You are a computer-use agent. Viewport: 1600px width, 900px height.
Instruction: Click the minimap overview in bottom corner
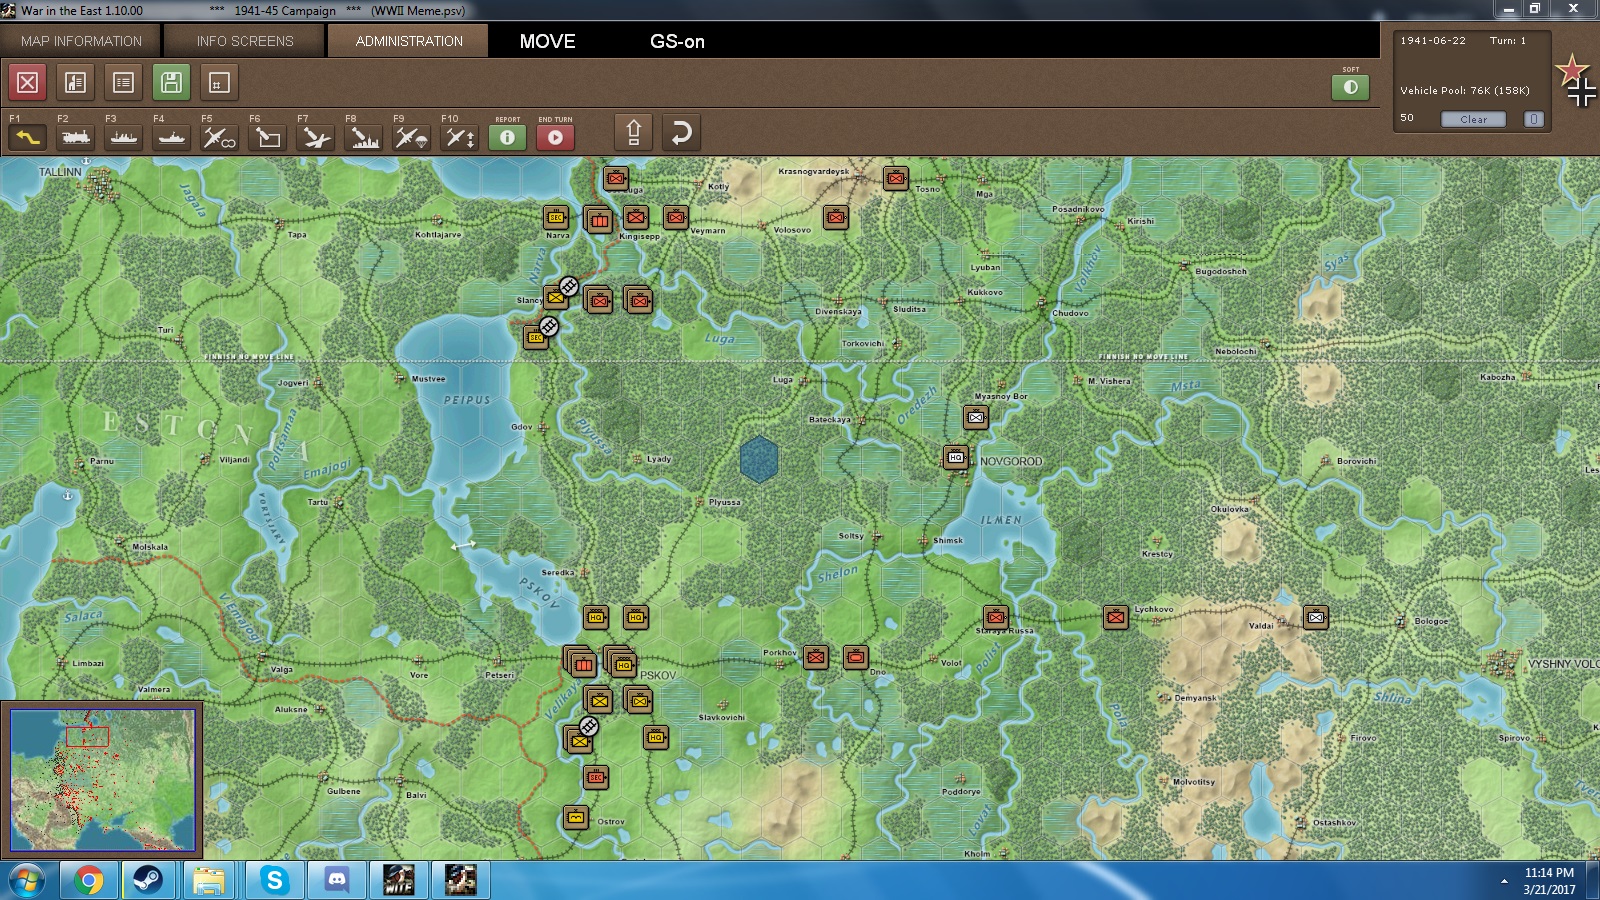(x=103, y=780)
